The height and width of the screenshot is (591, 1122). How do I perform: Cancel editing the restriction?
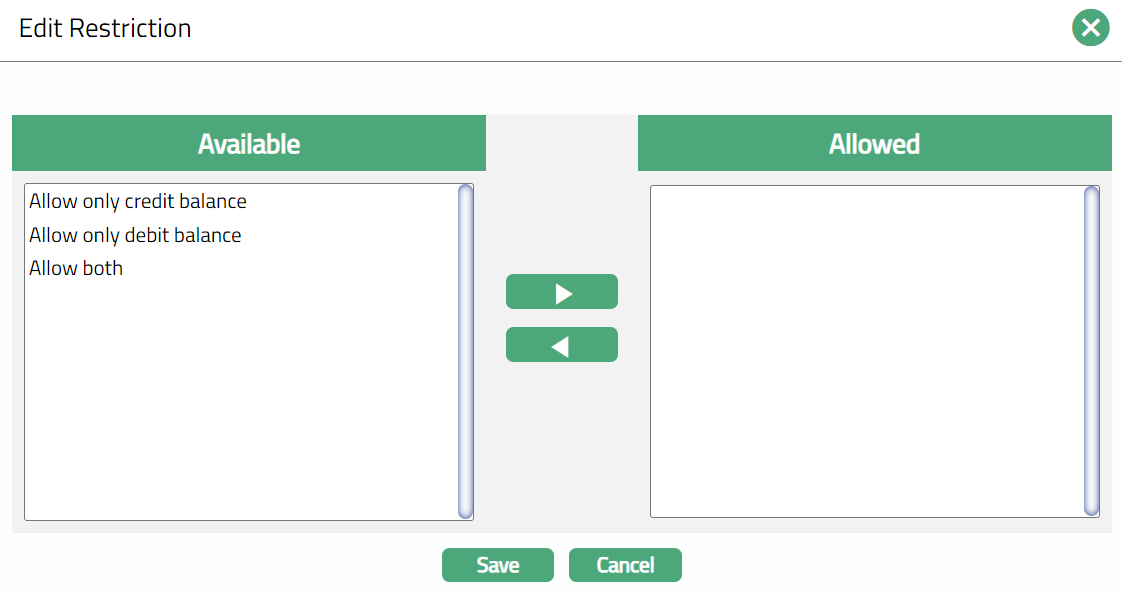[625, 565]
